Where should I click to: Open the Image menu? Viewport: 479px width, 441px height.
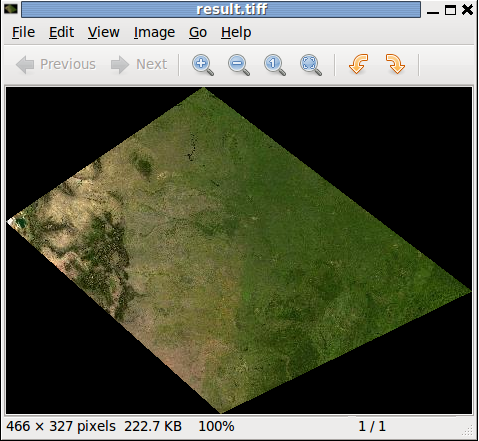pyautogui.click(x=154, y=33)
